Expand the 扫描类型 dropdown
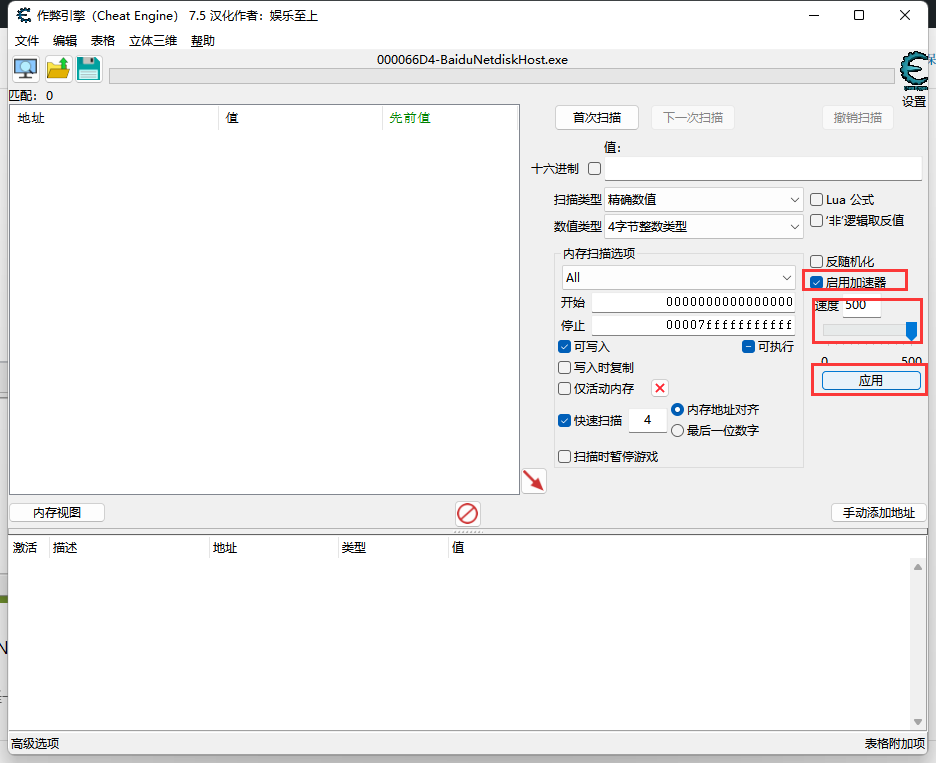Screen dimensions: 936x763 point(704,200)
